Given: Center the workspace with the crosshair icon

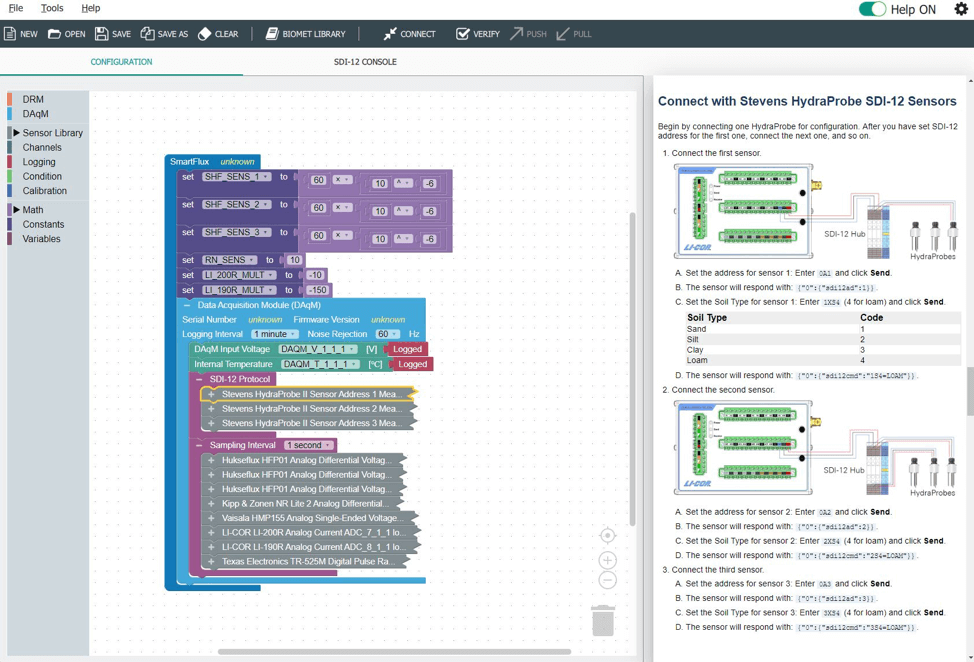Looking at the screenshot, I should tap(608, 535).
